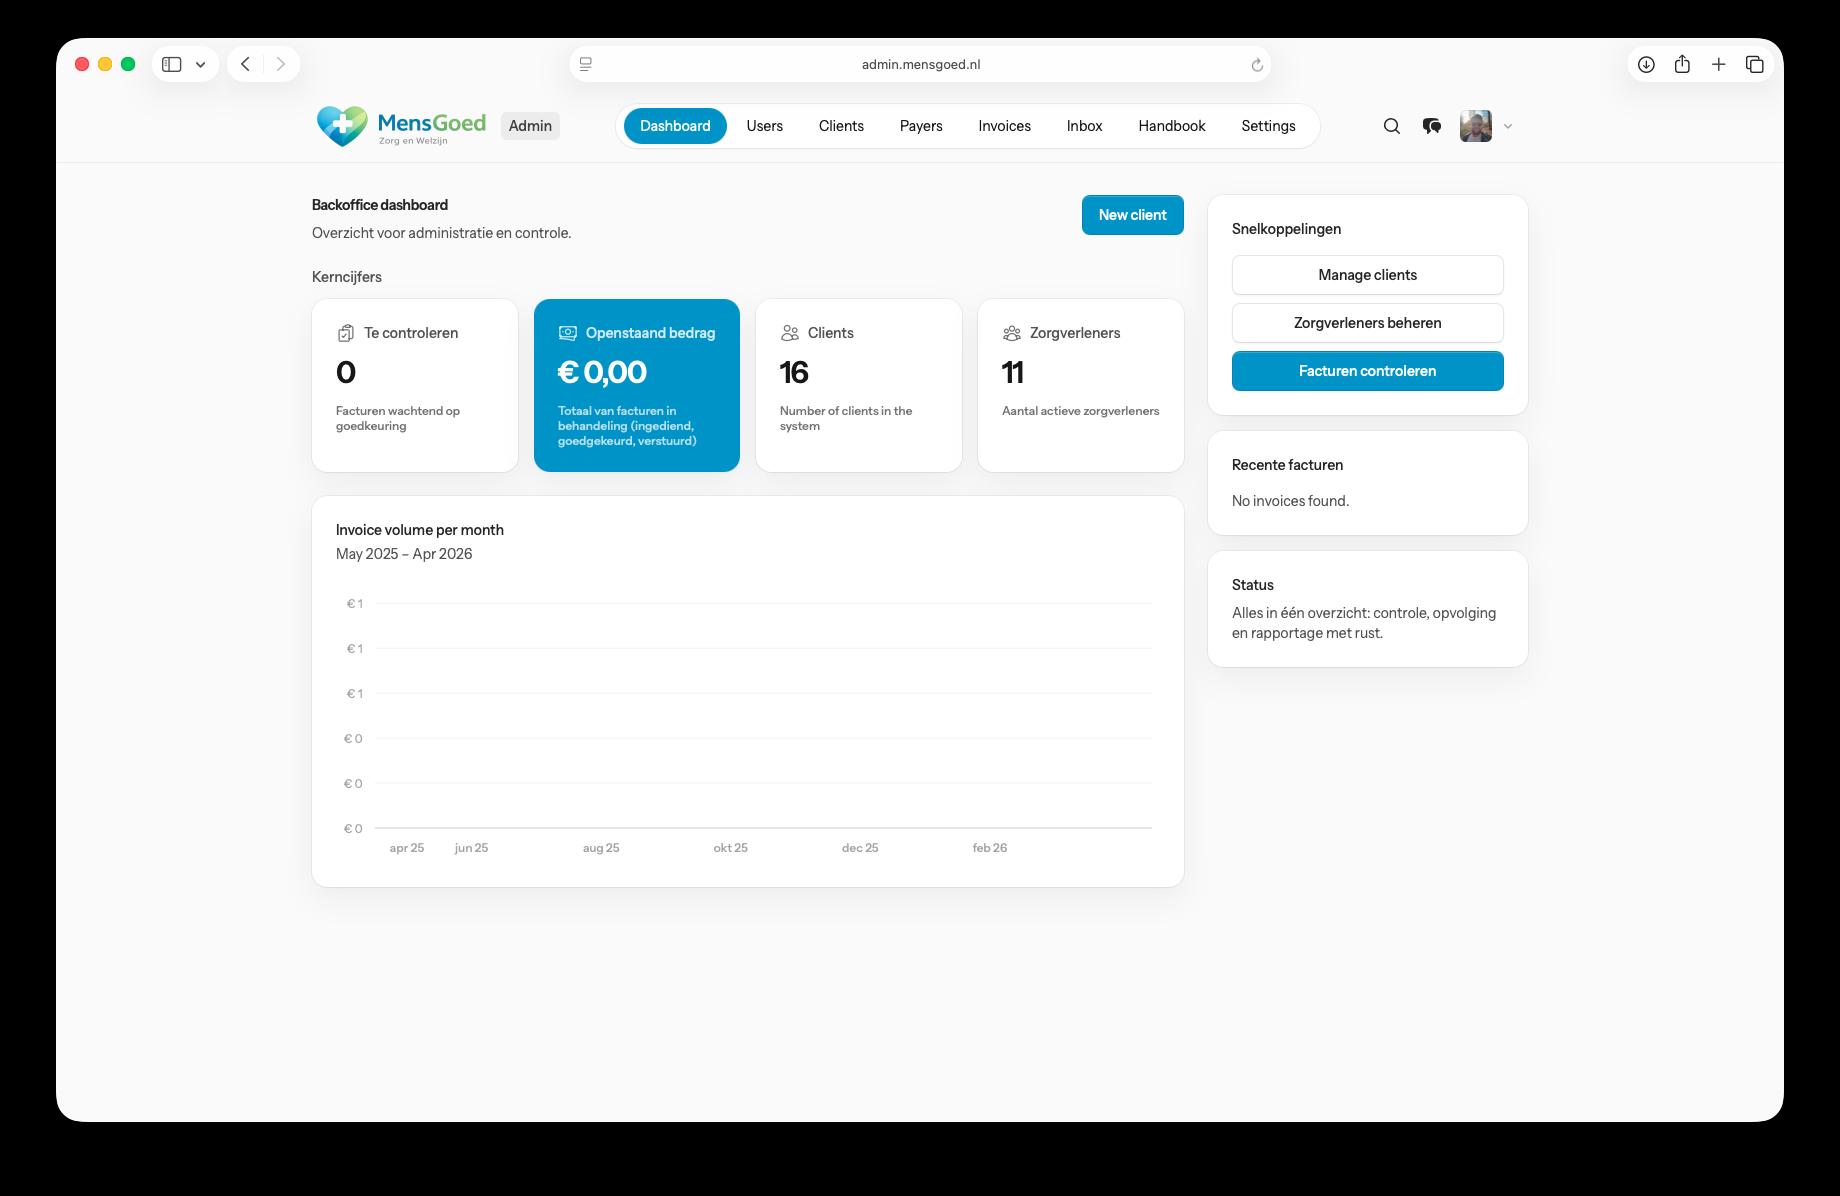Open Safari downloads icon
This screenshot has height=1196, width=1840.
coord(1646,64)
